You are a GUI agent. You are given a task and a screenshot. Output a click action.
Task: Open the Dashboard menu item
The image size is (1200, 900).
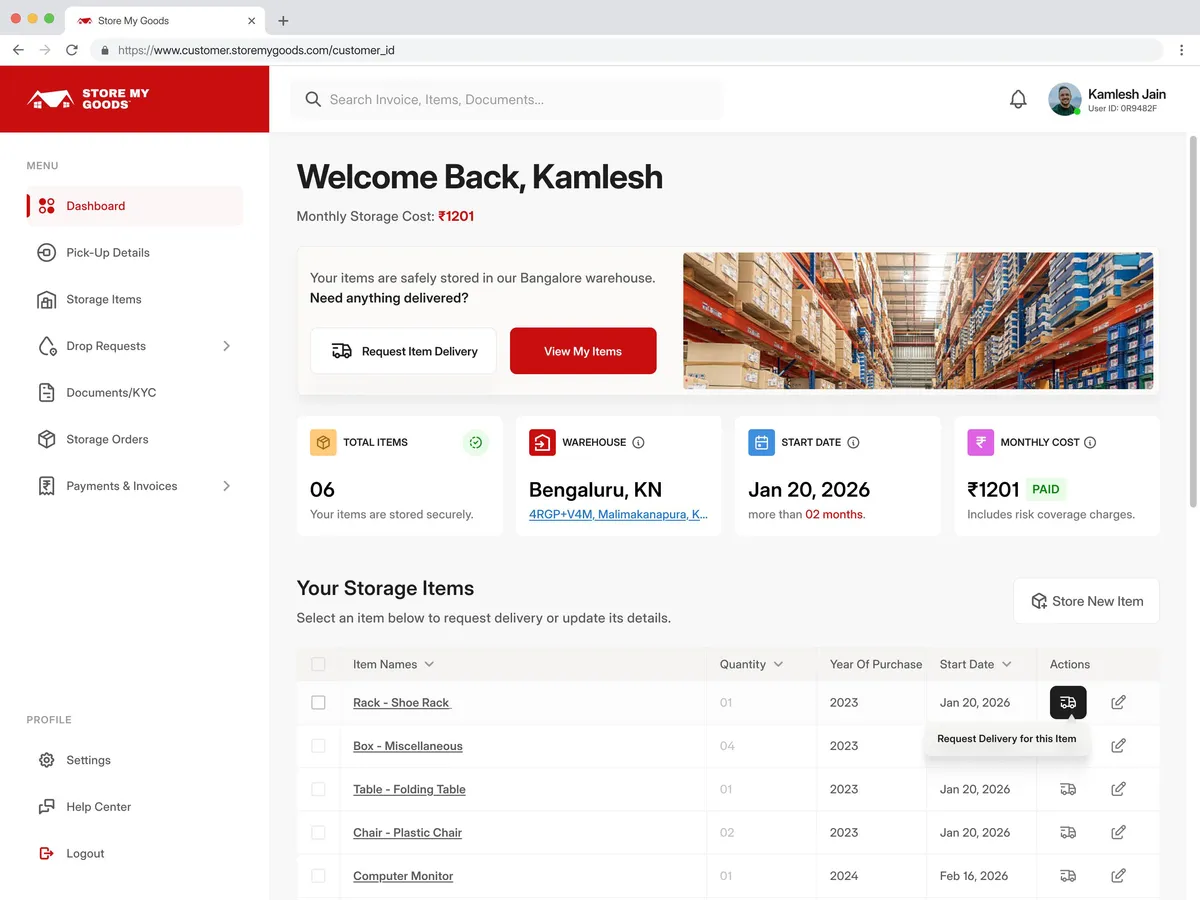[x=134, y=206]
